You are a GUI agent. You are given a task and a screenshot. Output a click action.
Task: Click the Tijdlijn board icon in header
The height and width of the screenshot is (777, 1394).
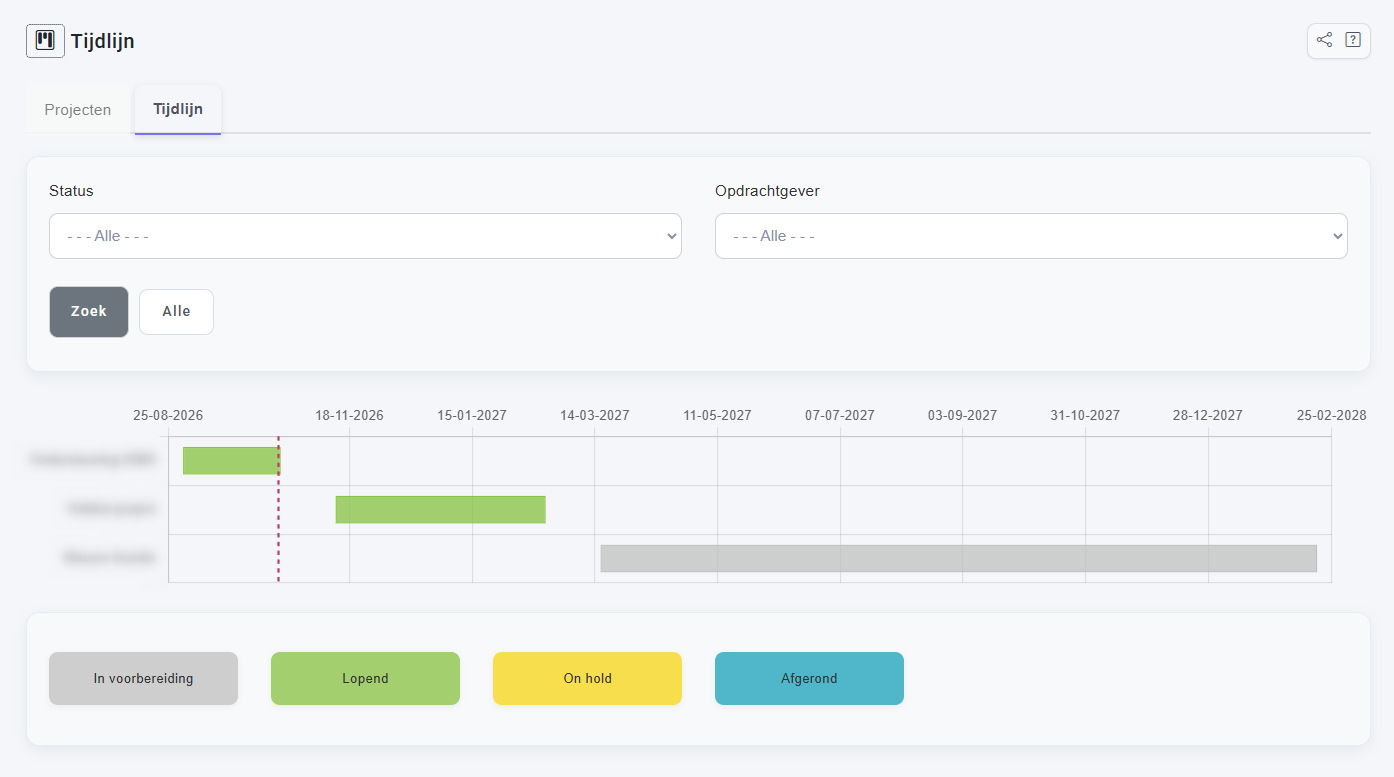point(45,41)
